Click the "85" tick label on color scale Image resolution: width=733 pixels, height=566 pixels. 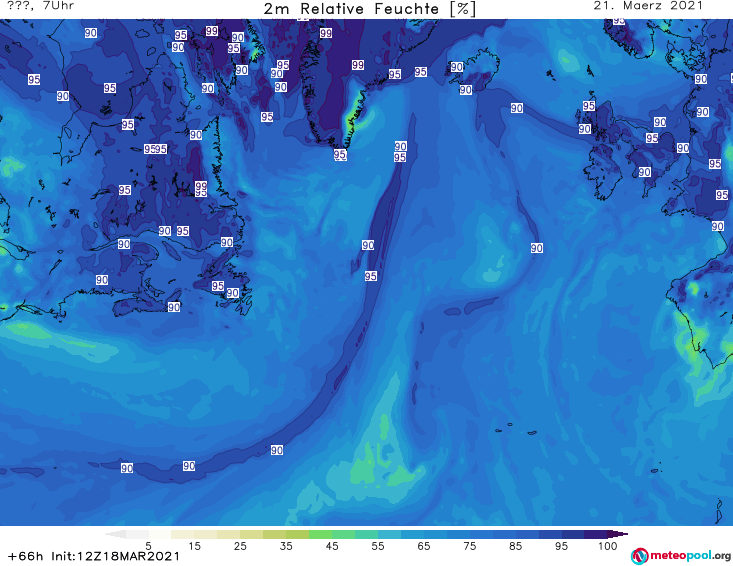516,546
